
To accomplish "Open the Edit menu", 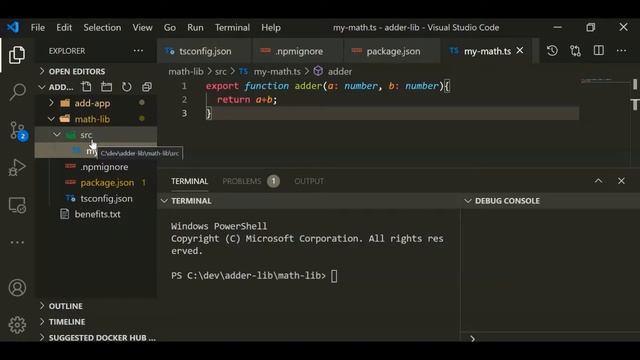I will 64,27.
